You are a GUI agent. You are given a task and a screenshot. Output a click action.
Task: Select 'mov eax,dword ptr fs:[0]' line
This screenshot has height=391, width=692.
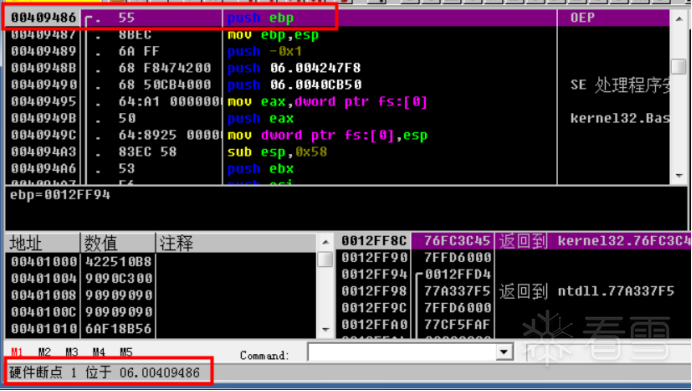coord(327,102)
